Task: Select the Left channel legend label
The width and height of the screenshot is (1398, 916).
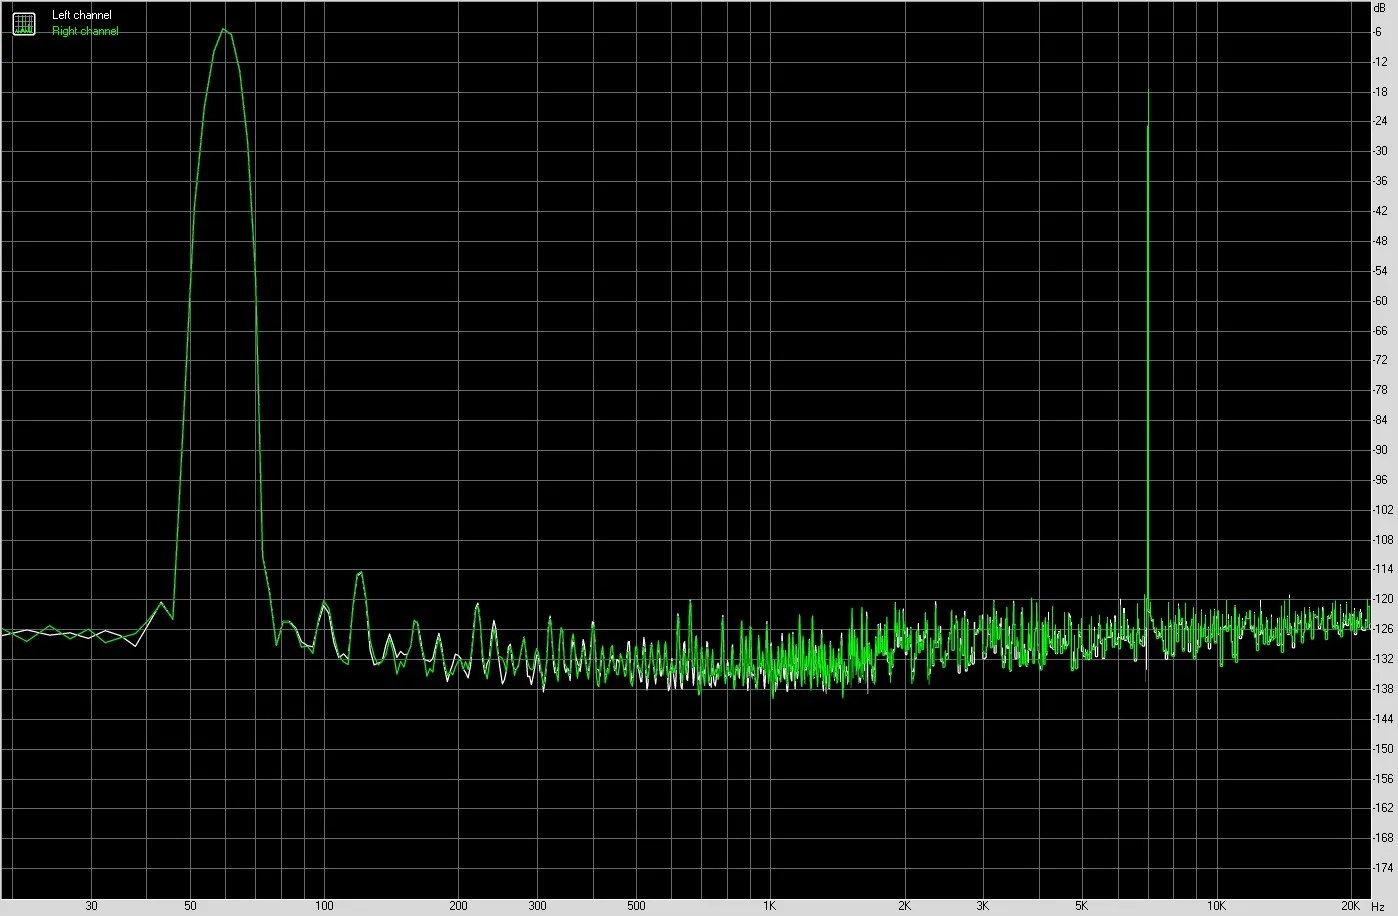Action: (82, 15)
